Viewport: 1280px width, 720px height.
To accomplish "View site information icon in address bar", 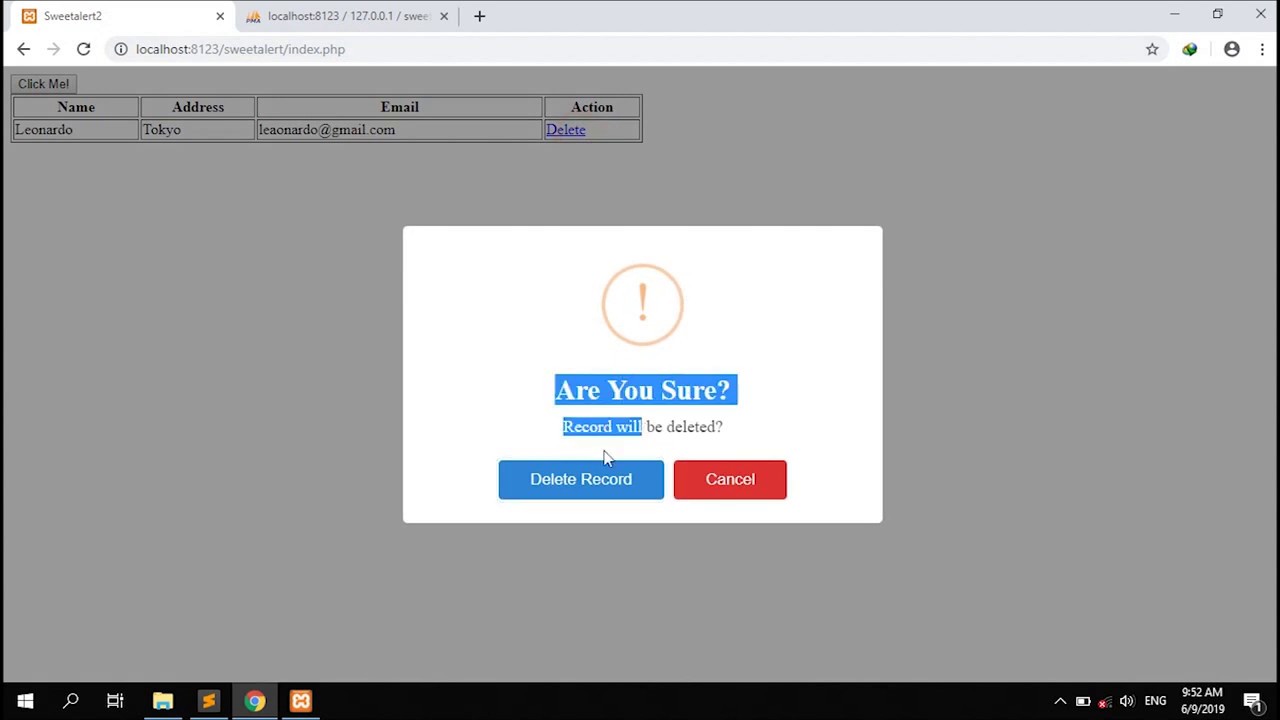I will (x=121, y=49).
